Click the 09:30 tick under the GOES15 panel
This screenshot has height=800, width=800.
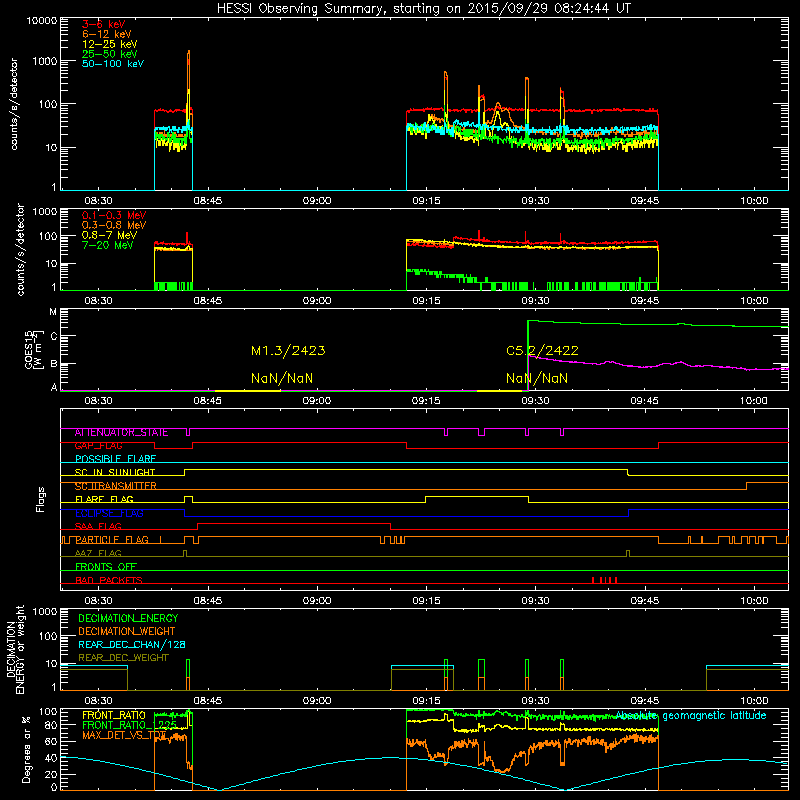point(535,401)
